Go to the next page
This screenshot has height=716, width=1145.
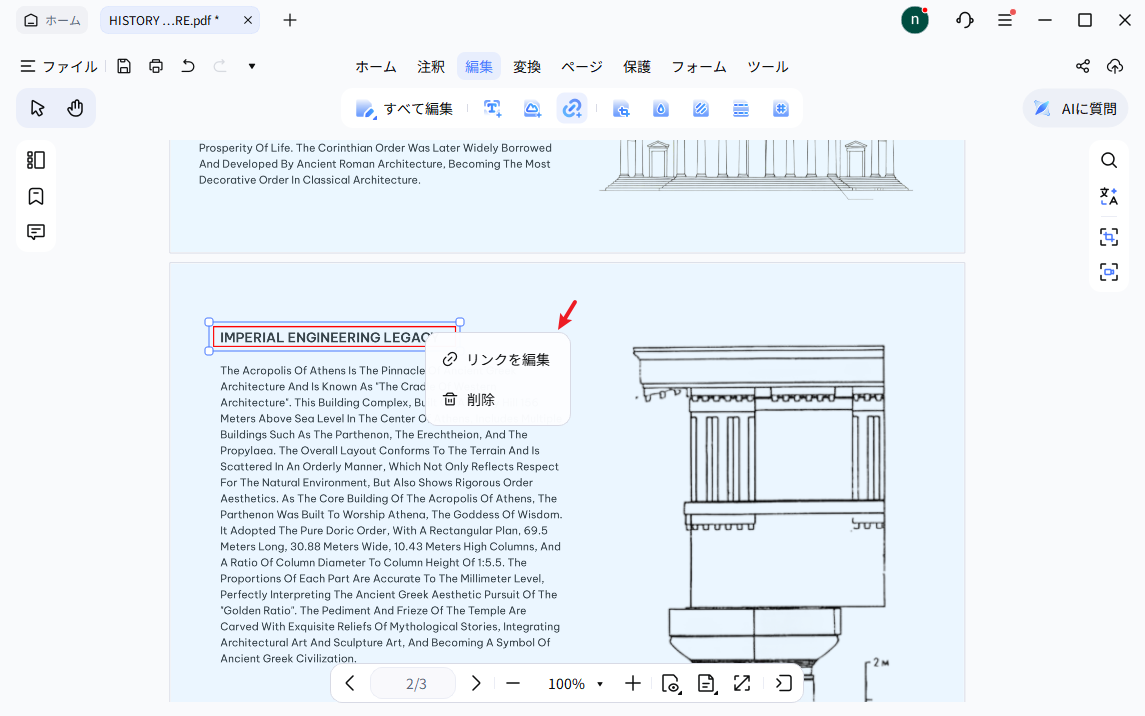pos(476,684)
